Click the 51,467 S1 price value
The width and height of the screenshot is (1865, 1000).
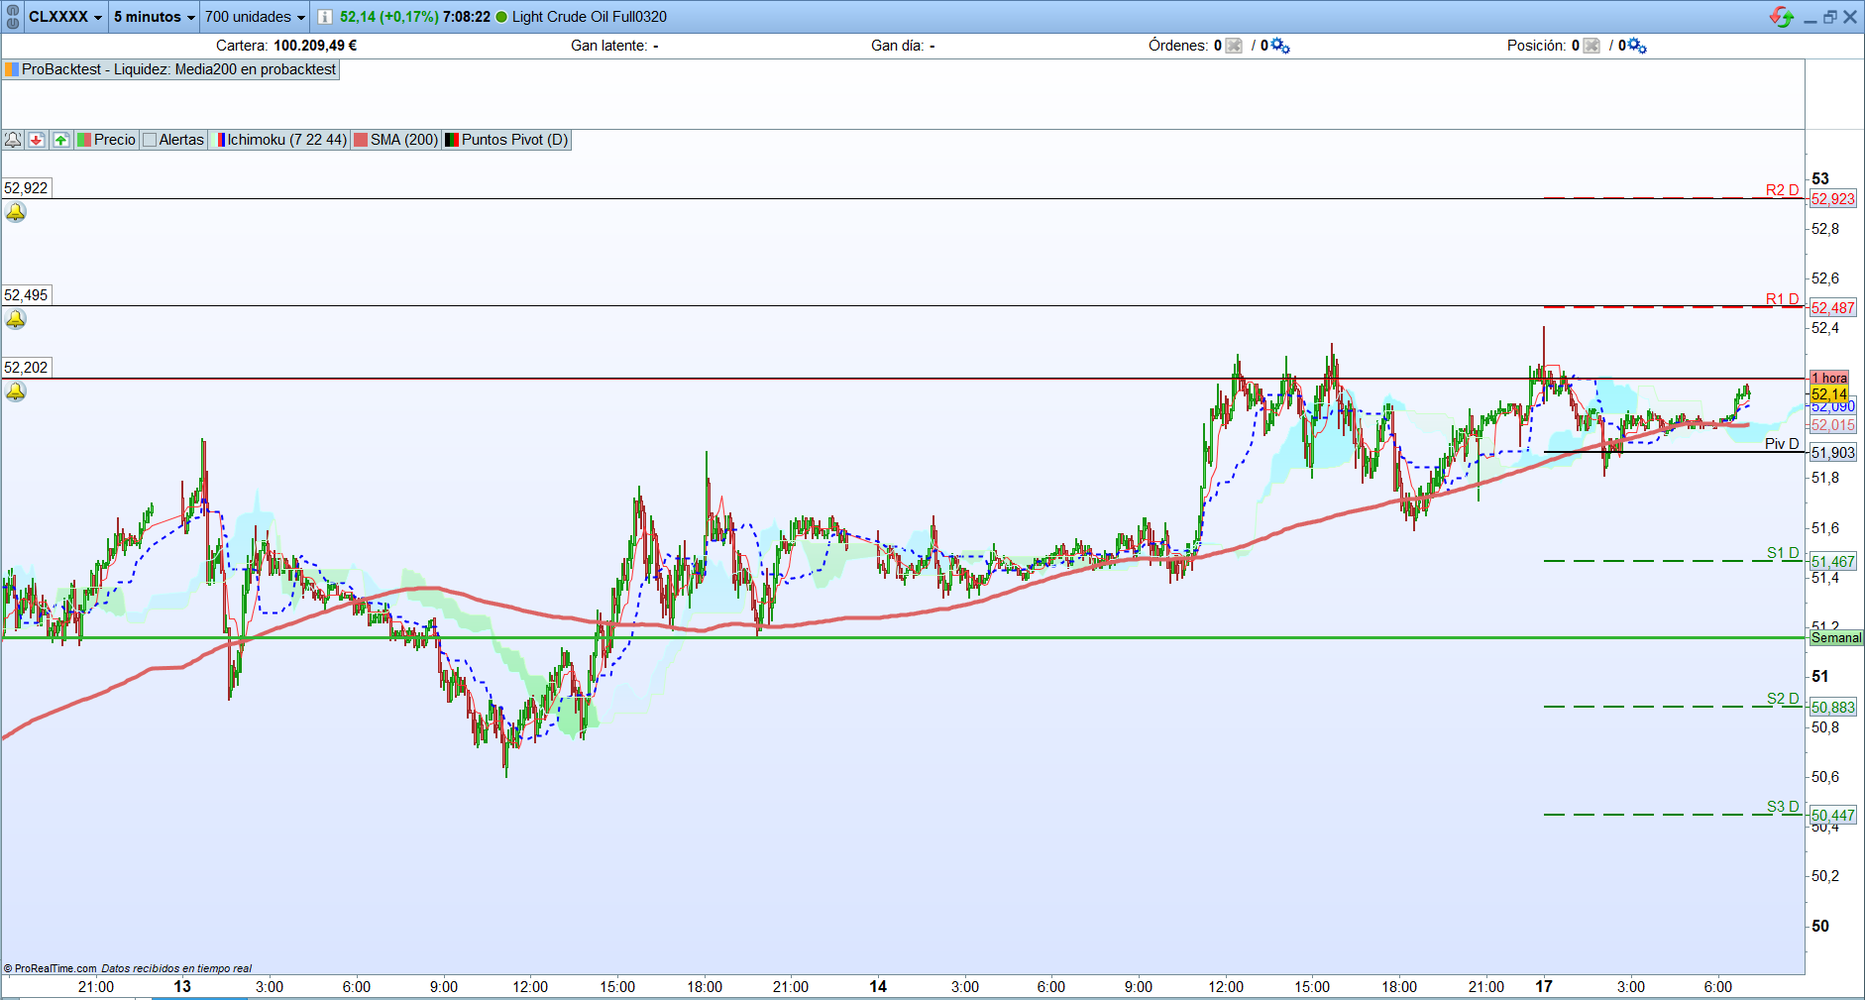click(x=1833, y=562)
